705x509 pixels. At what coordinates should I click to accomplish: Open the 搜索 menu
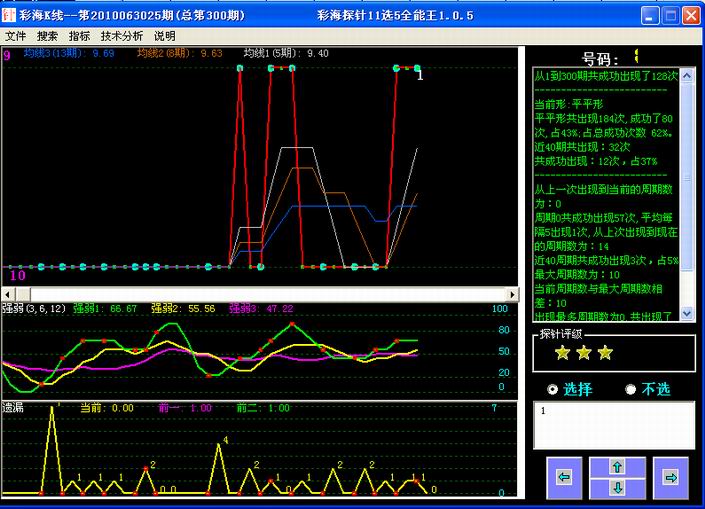pyautogui.click(x=48, y=36)
